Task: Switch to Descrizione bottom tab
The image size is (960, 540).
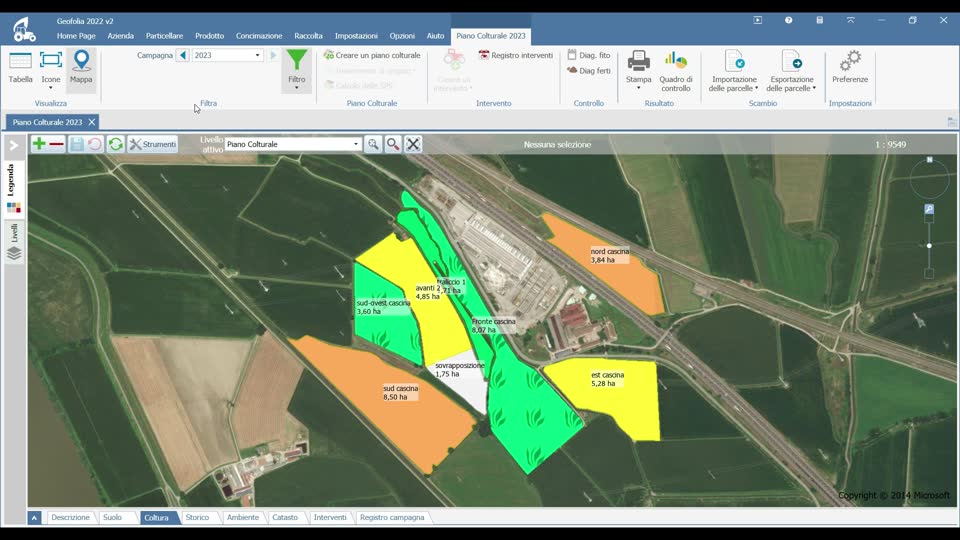Action: tap(70, 517)
